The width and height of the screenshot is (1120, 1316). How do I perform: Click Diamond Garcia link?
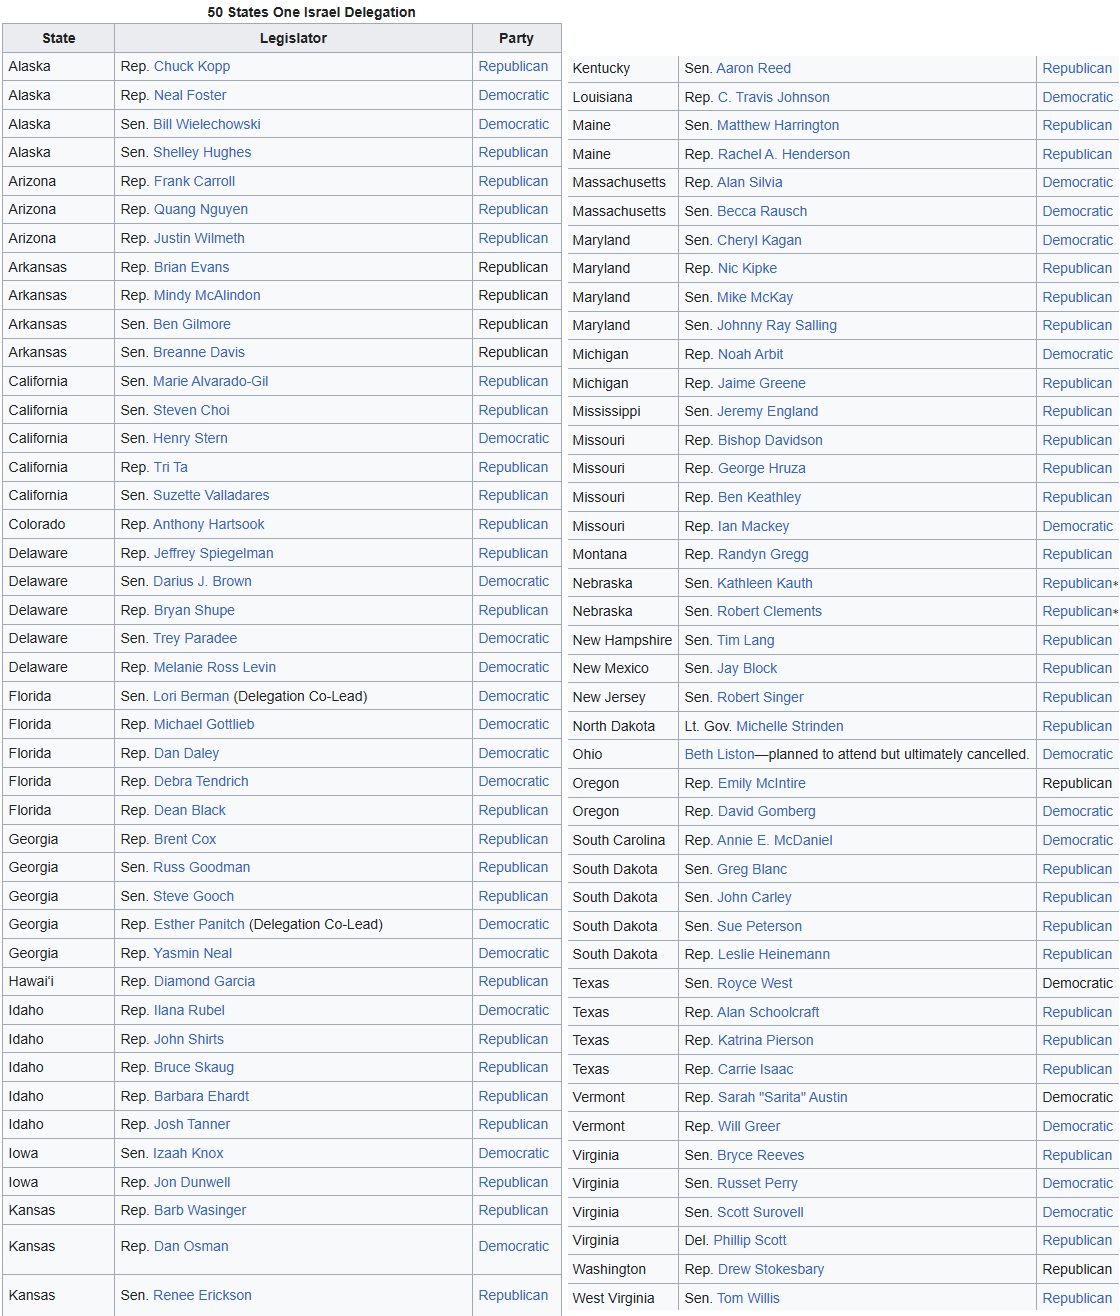204,981
